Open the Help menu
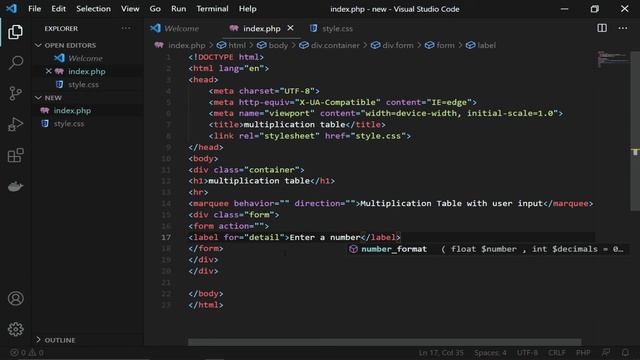Screen dimensions: 640x360 (x=247, y=9)
